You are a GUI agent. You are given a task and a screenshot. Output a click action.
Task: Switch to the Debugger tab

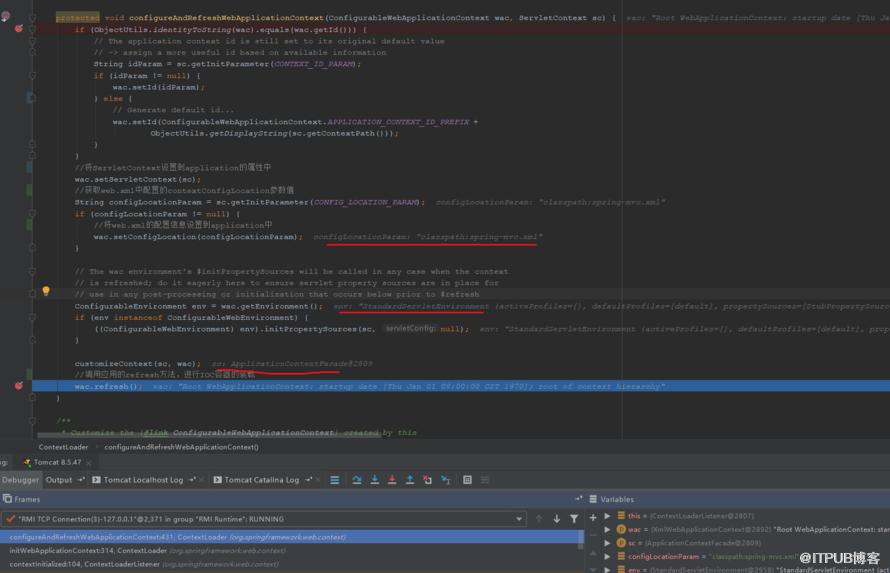pos(20,480)
